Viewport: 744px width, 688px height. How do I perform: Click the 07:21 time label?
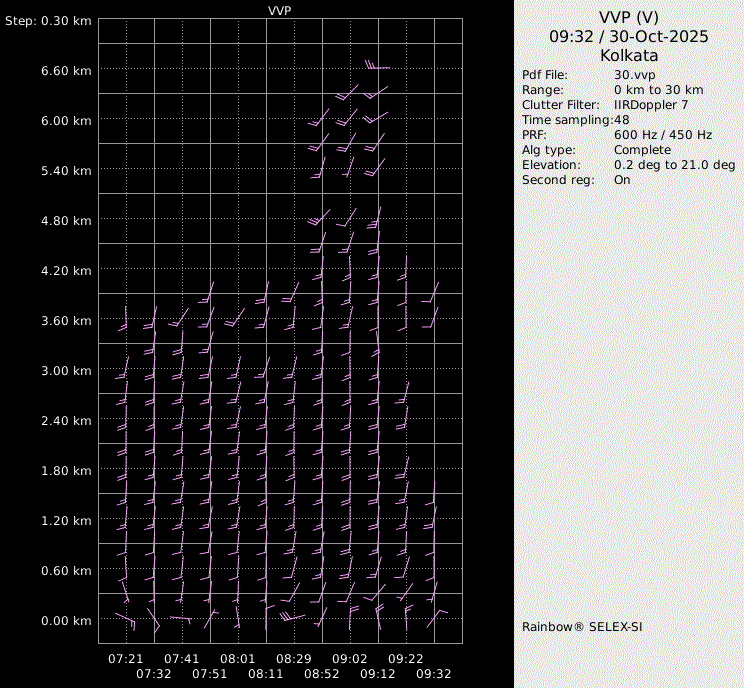(126, 659)
